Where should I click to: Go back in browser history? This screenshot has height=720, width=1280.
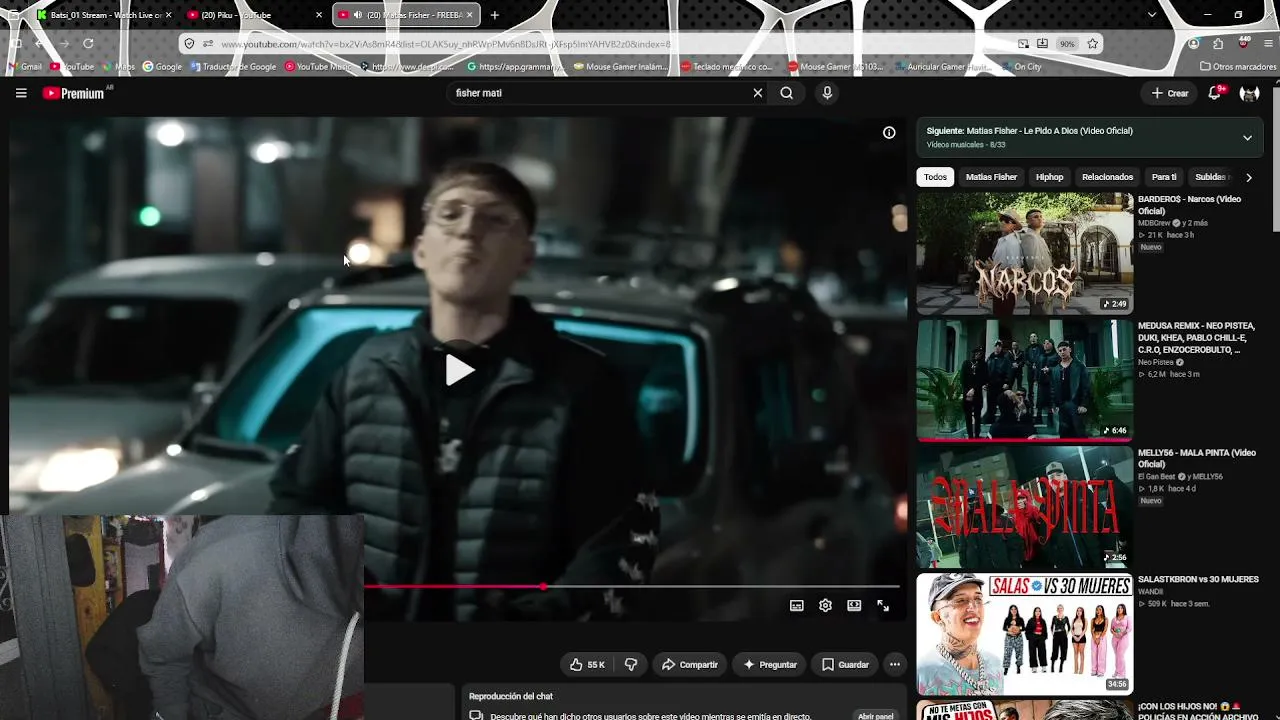coord(38,44)
